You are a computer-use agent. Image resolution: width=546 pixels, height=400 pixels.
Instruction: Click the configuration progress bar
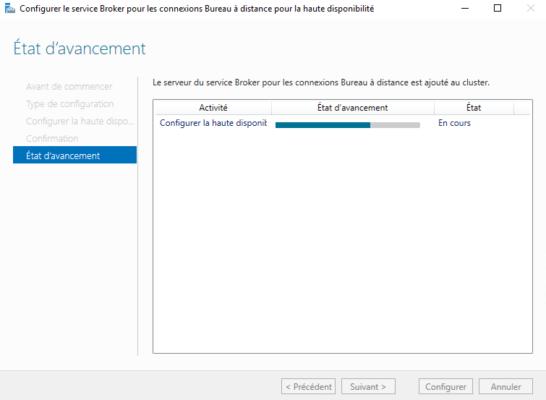(x=348, y=125)
